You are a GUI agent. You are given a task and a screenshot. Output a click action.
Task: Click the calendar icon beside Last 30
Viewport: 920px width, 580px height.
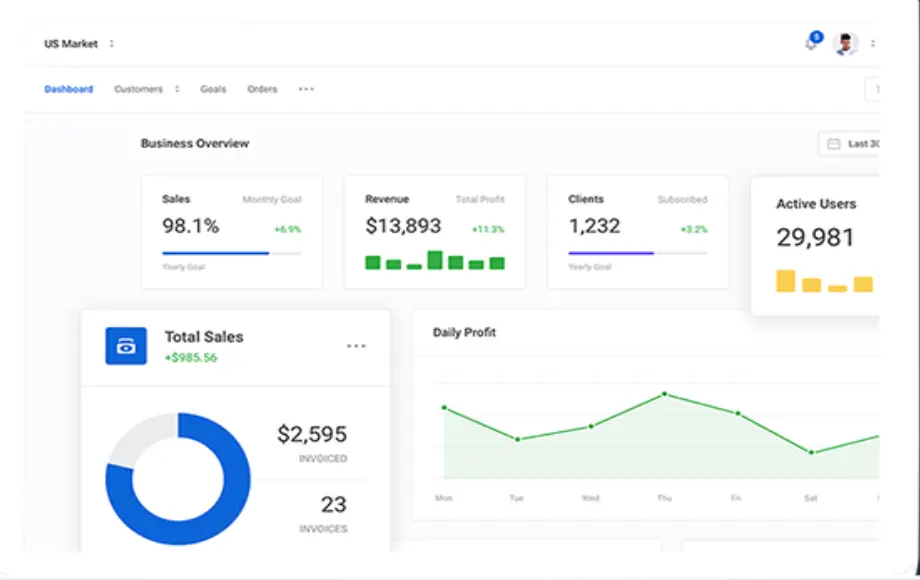coord(833,144)
